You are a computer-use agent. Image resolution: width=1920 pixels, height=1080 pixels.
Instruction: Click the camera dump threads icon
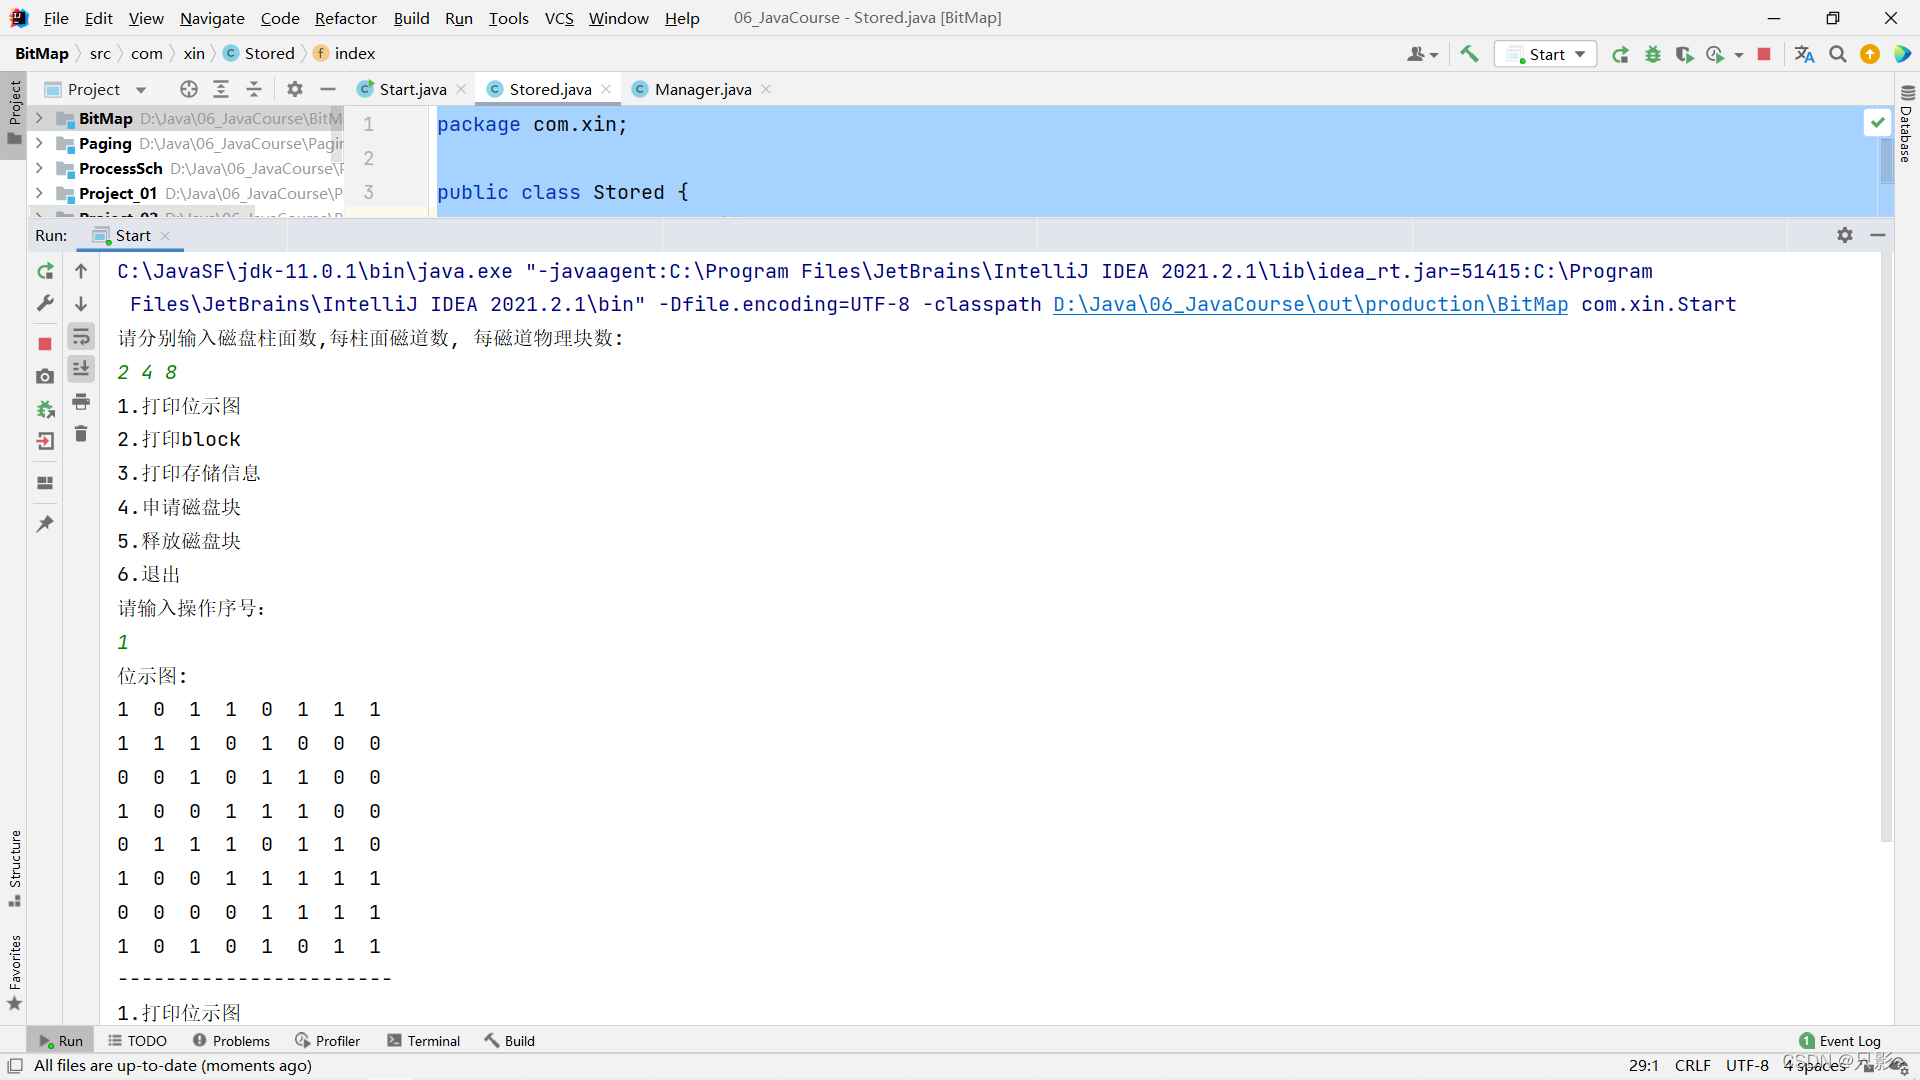pos(45,376)
